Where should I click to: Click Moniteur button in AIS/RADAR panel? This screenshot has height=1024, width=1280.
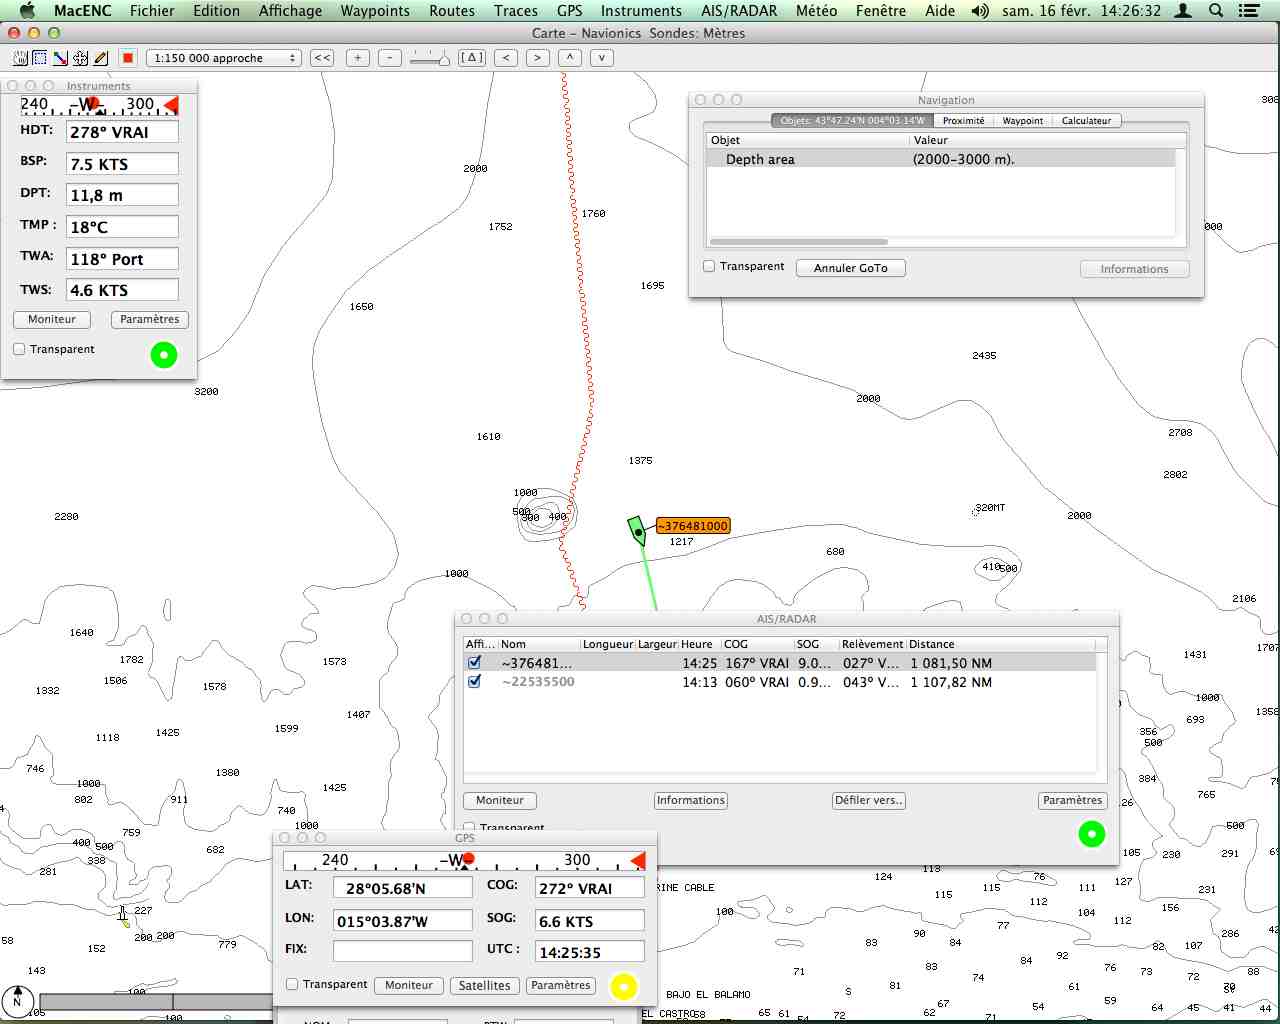pos(500,800)
